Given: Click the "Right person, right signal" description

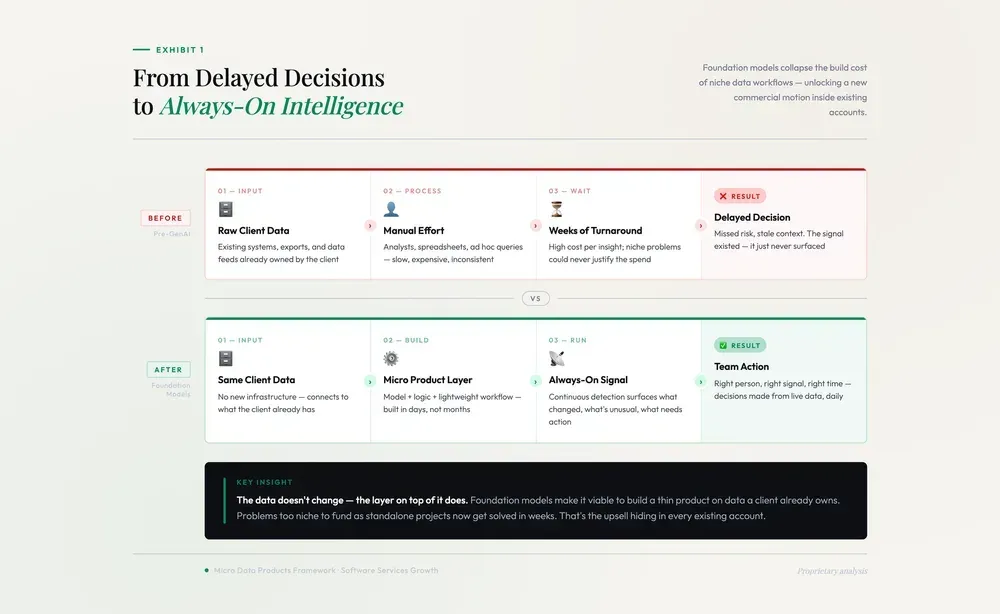Looking at the screenshot, I should [783, 390].
